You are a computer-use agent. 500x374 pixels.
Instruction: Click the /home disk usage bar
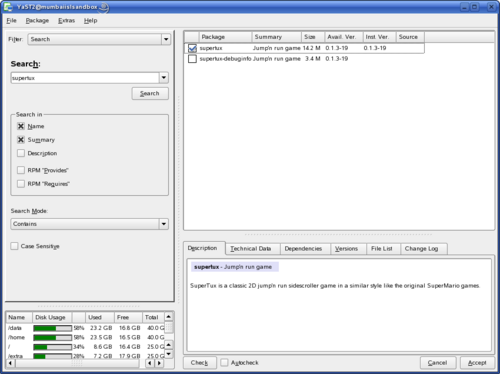pyautogui.click(x=52, y=338)
